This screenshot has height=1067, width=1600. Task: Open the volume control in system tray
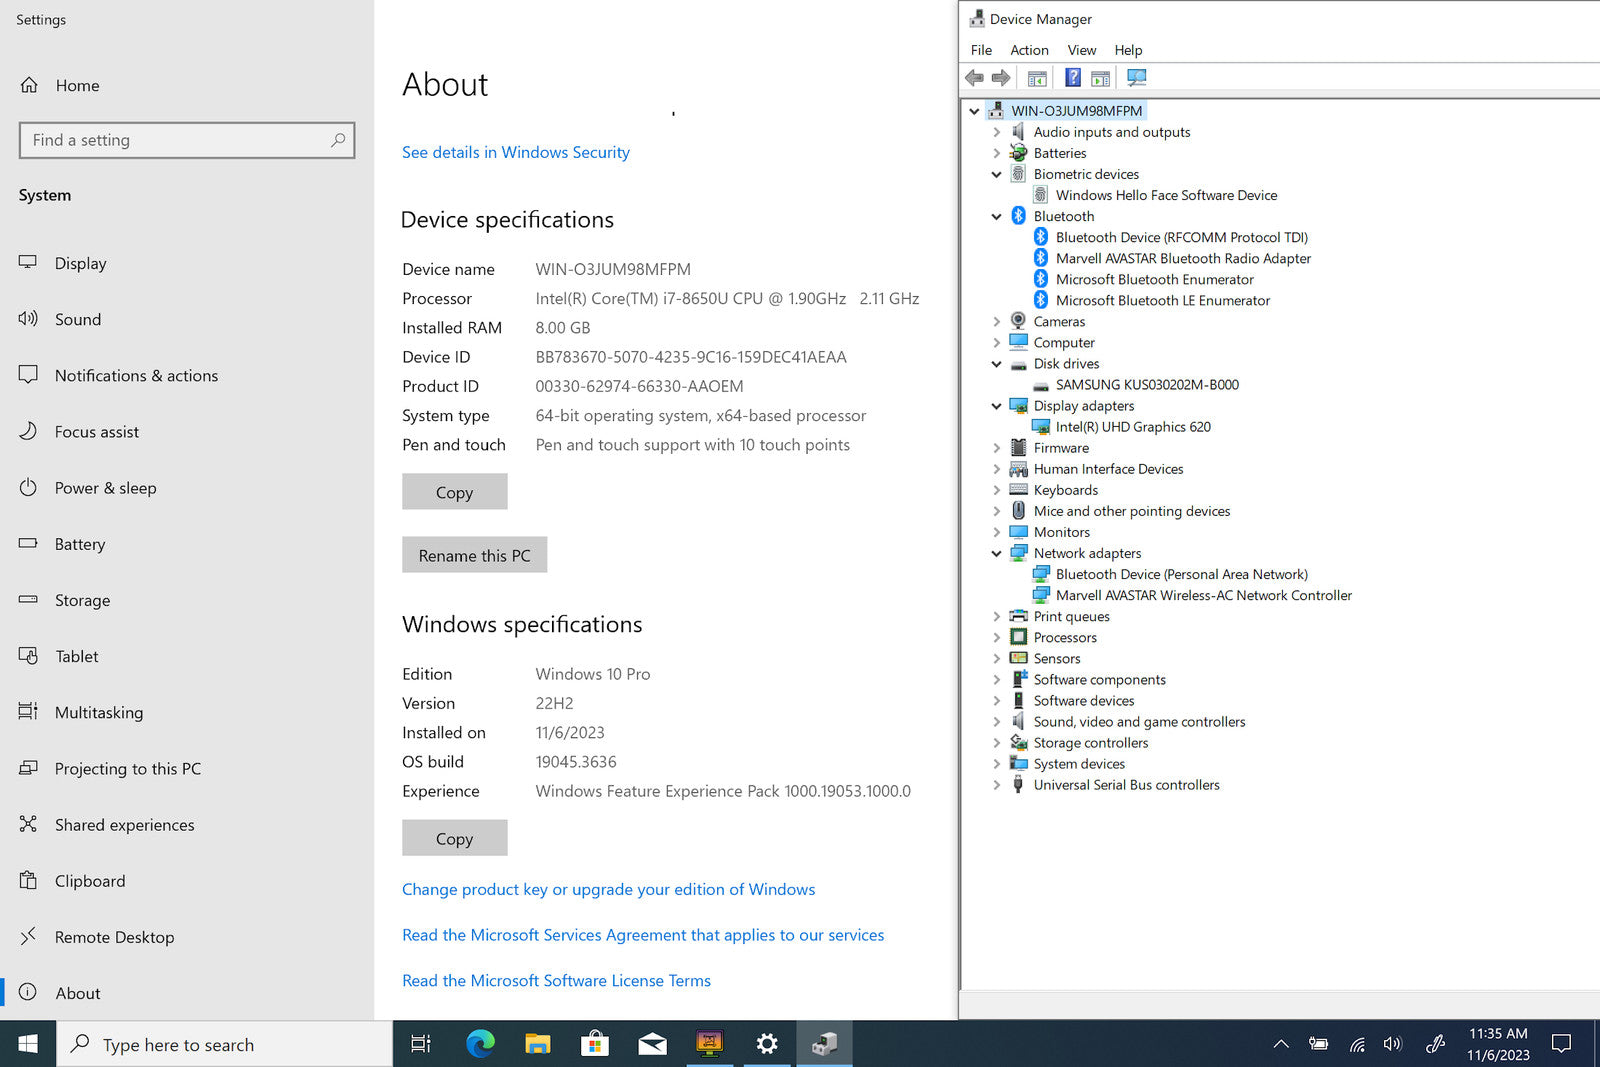[1393, 1044]
